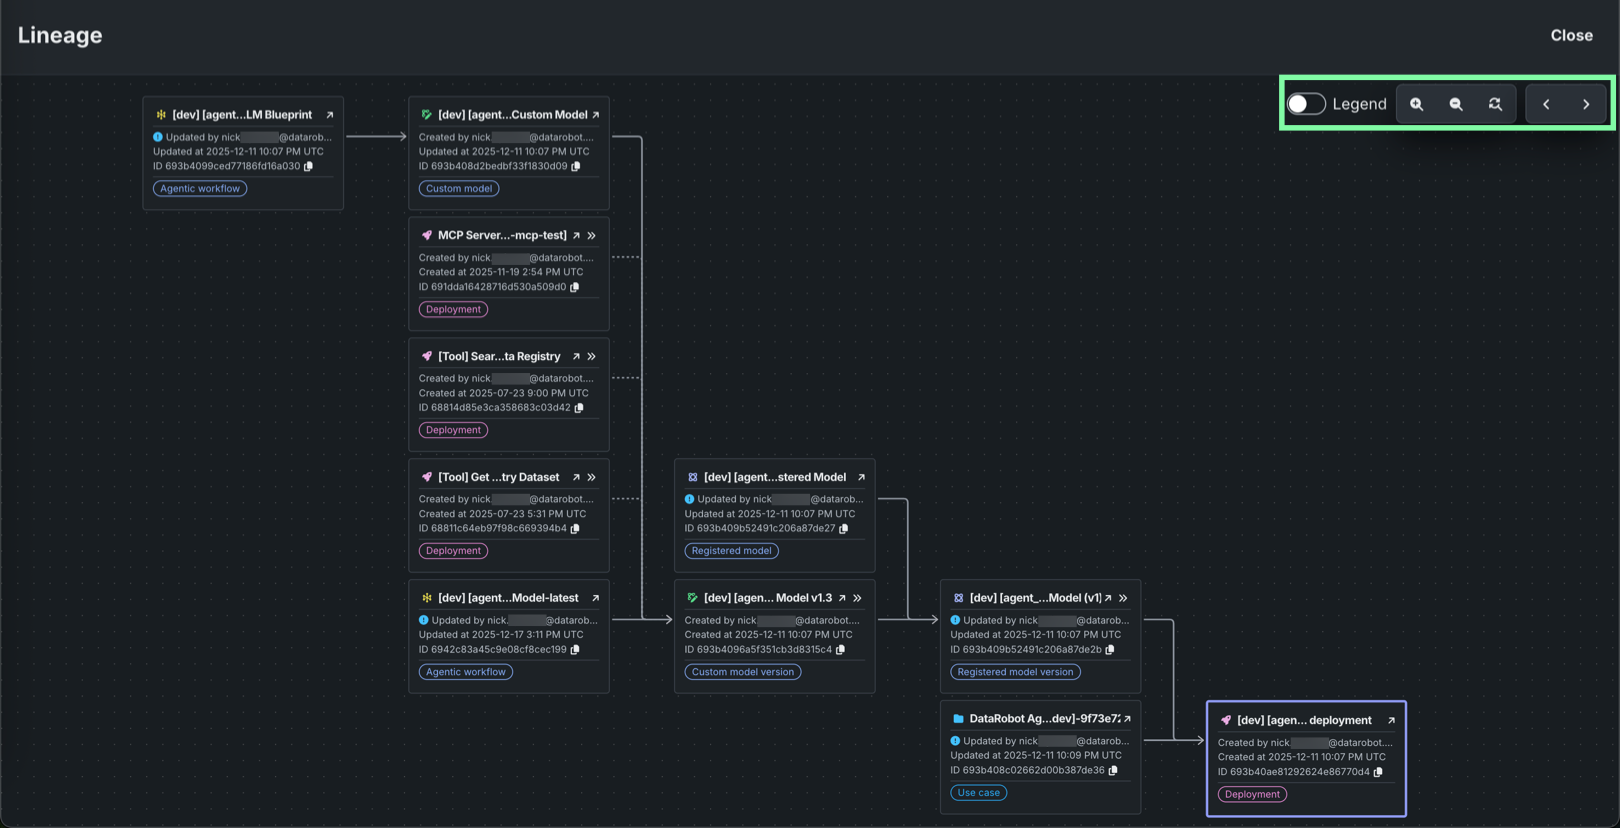Go to next node with right arrow
This screenshot has width=1620, height=828.
(x=1586, y=104)
